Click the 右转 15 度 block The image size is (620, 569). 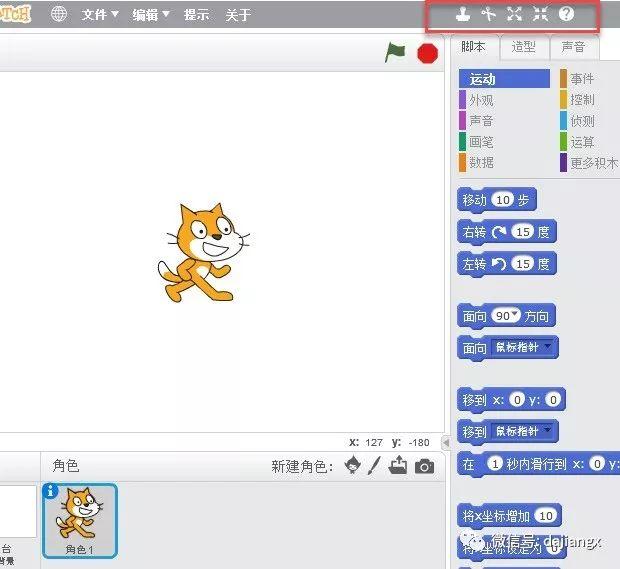pos(507,232)
